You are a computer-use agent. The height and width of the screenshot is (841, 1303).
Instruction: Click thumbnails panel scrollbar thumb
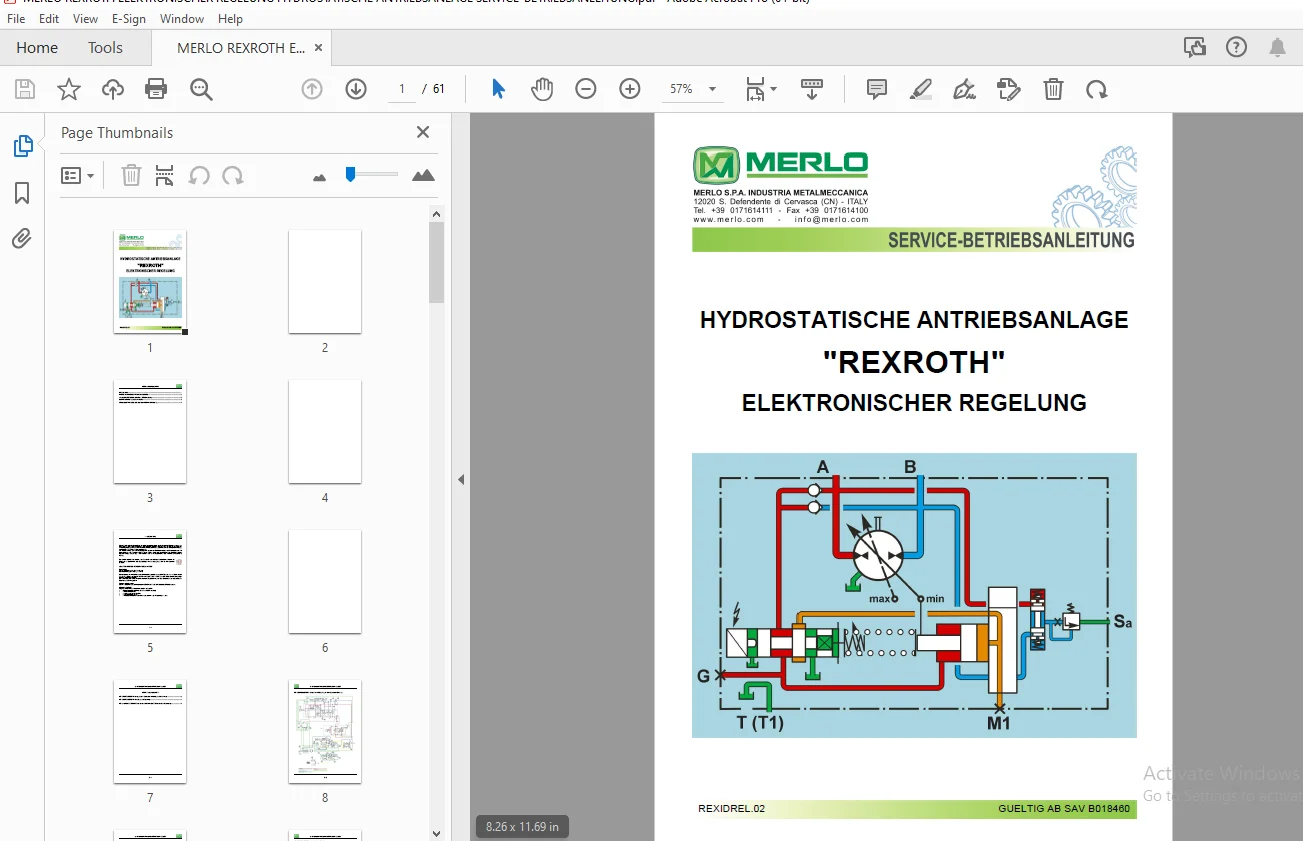pyautogui.click(x=437, y=262)
